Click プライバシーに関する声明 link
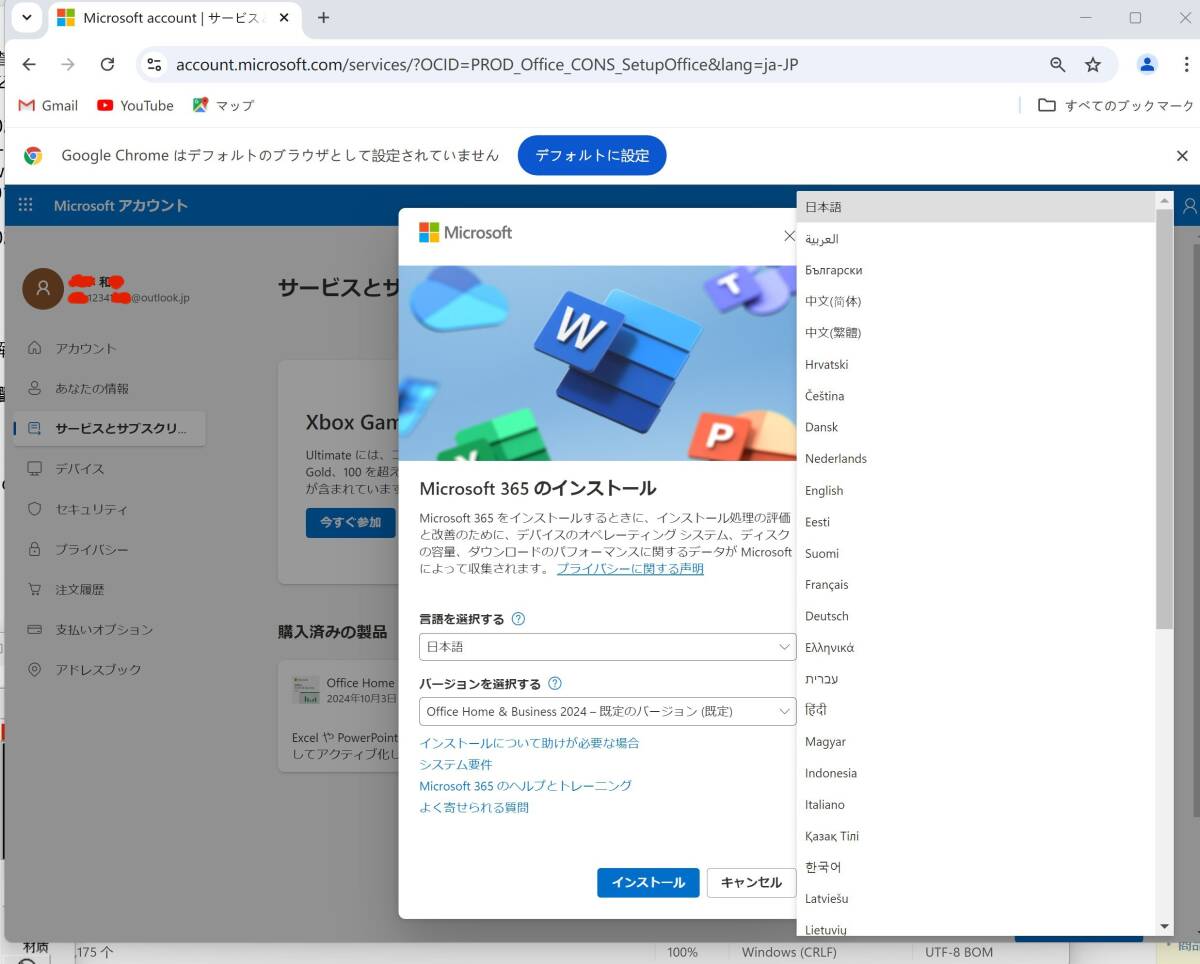1200x964 pixels. [x=630, y=568]
